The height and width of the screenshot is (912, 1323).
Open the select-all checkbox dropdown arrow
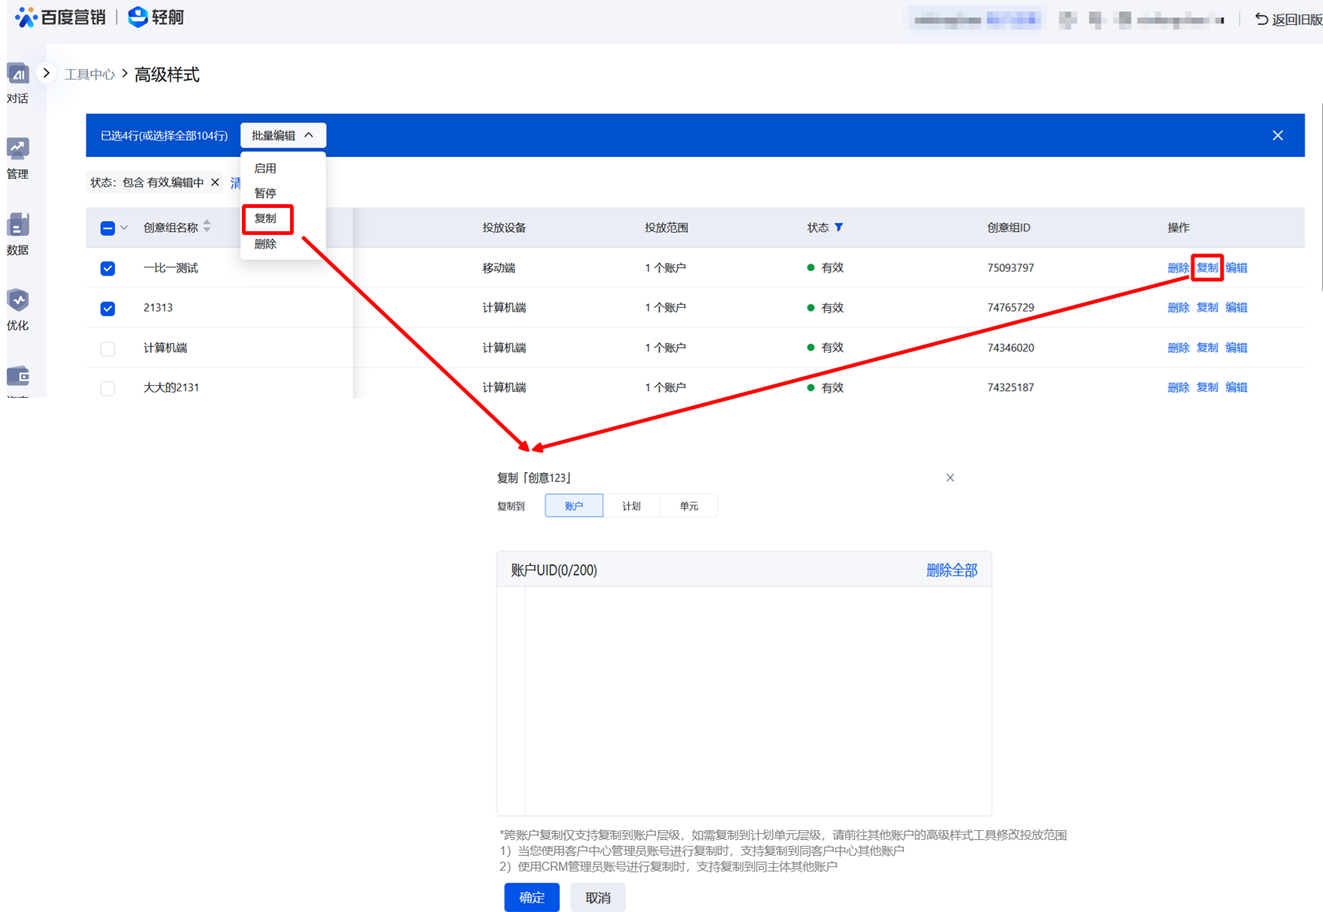(124, 228)
